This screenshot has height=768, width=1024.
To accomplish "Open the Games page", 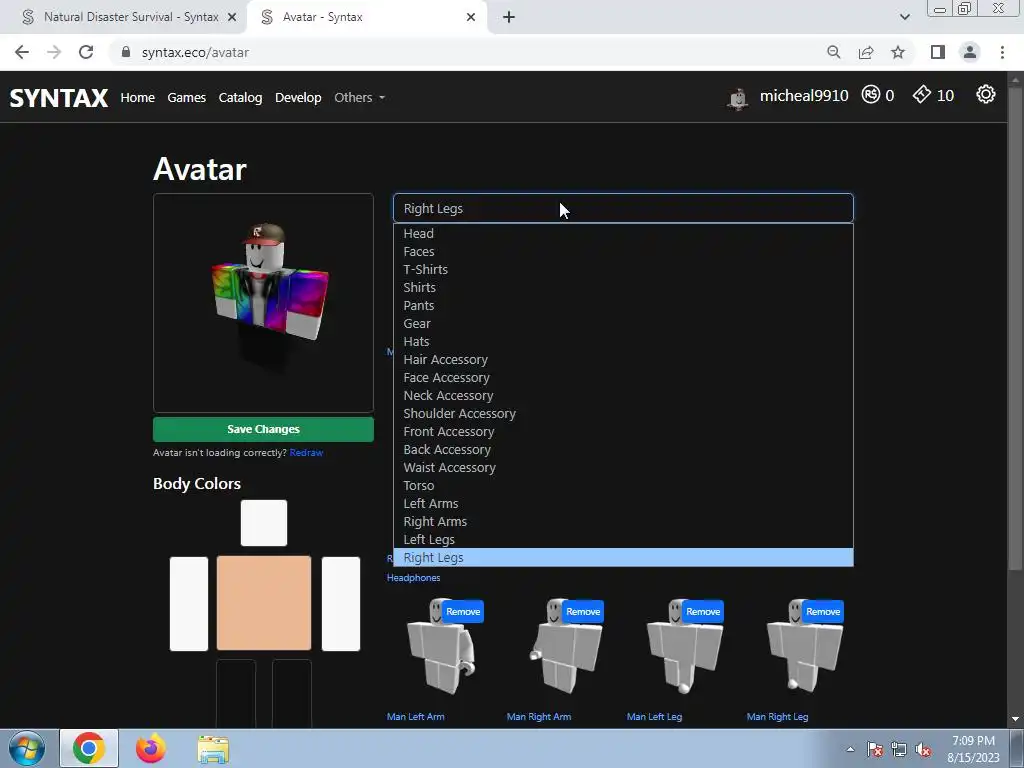I will pos(186,97).
